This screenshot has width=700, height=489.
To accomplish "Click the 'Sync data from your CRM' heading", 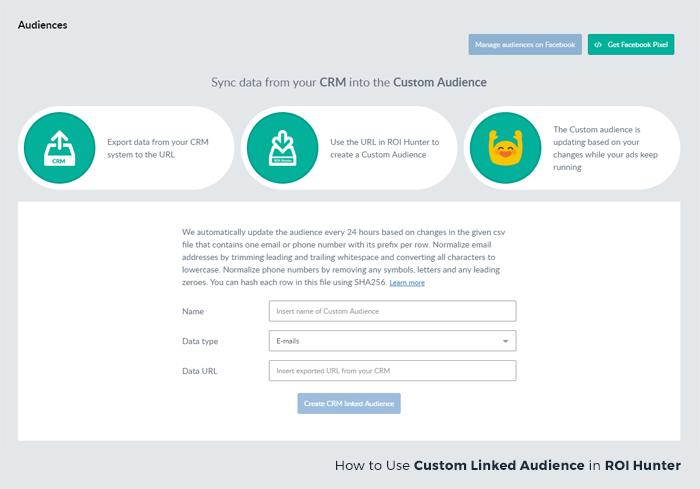I will click(x=349, y=82).
